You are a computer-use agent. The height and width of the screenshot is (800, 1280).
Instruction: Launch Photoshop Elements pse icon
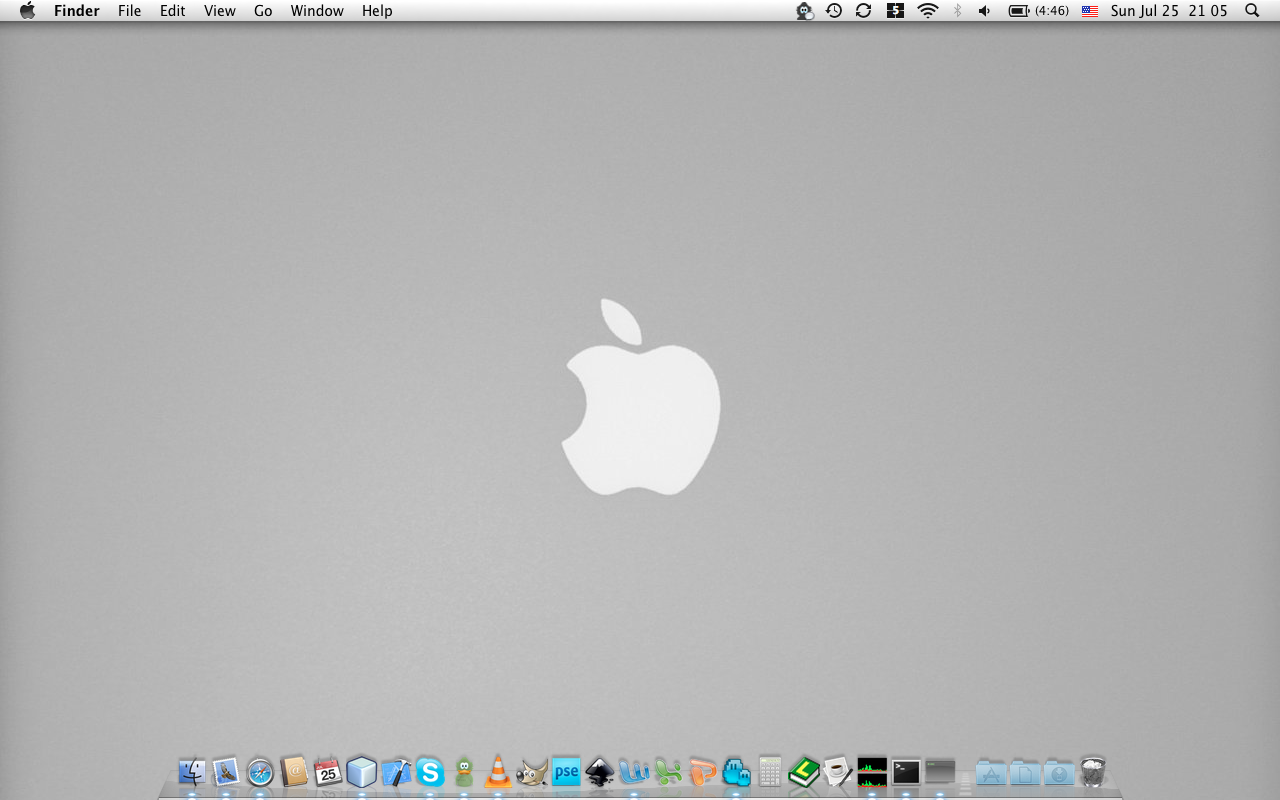click(566, 772)
